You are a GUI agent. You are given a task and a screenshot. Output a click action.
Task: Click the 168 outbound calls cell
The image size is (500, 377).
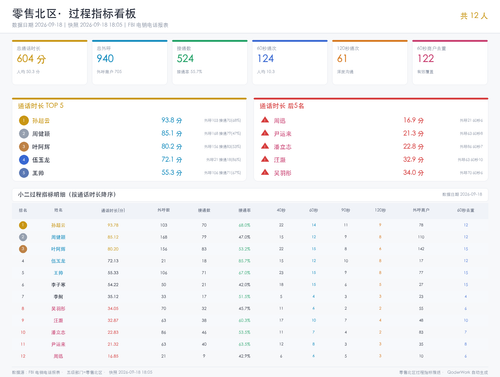click(164, 237)
